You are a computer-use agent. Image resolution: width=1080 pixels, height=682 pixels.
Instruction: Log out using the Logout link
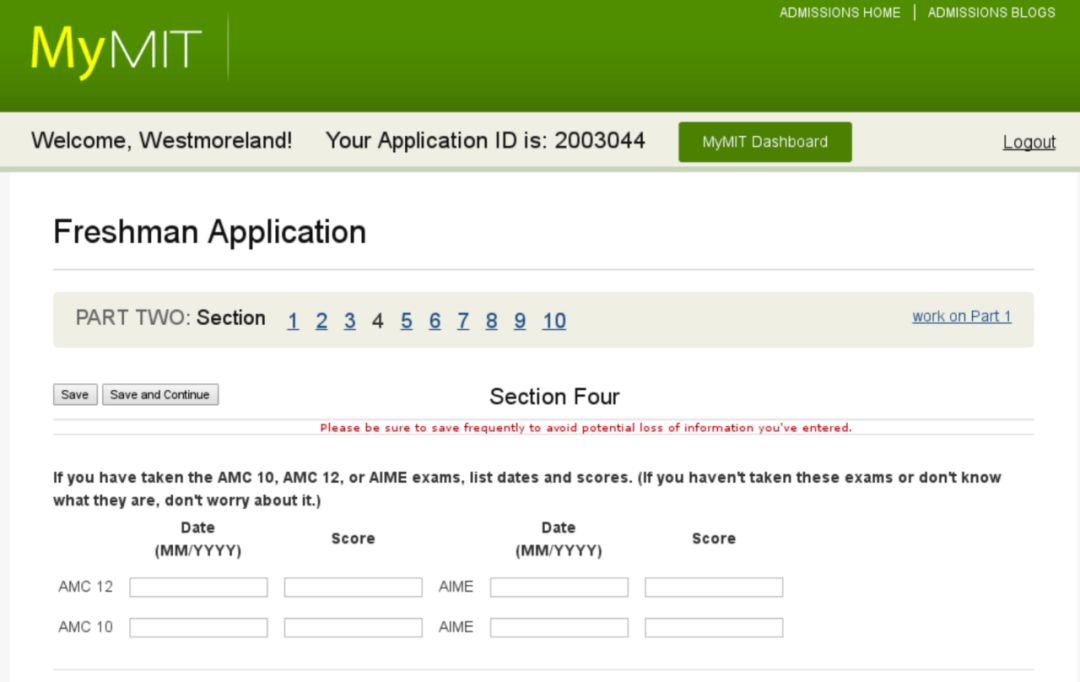1029,142
